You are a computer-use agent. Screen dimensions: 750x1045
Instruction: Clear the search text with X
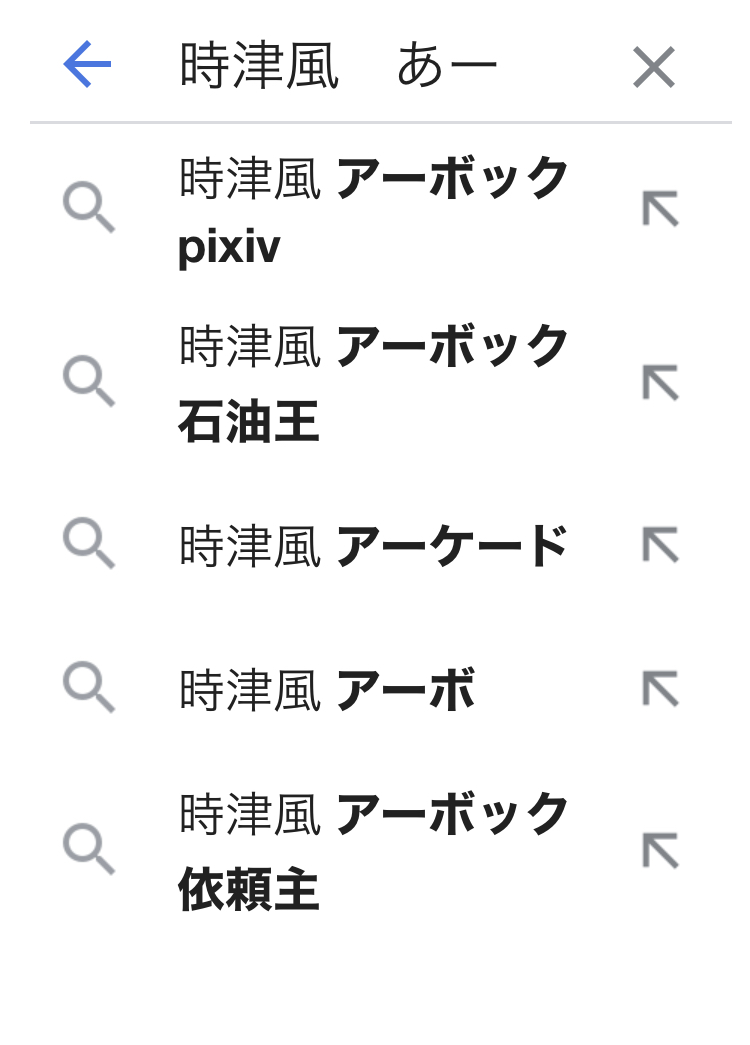654,68
